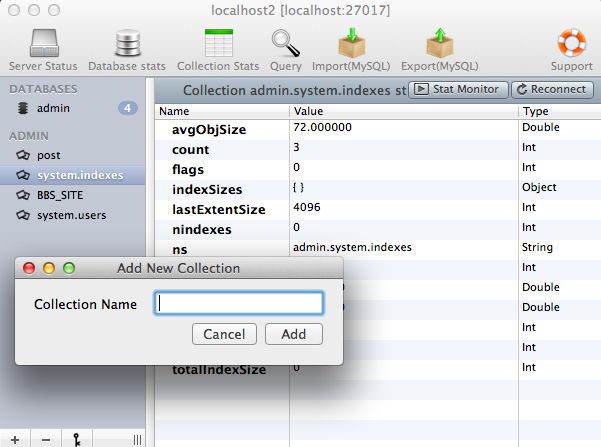Open the Support lifebuoy icon
601x447 pixels.
pos(571,42)
